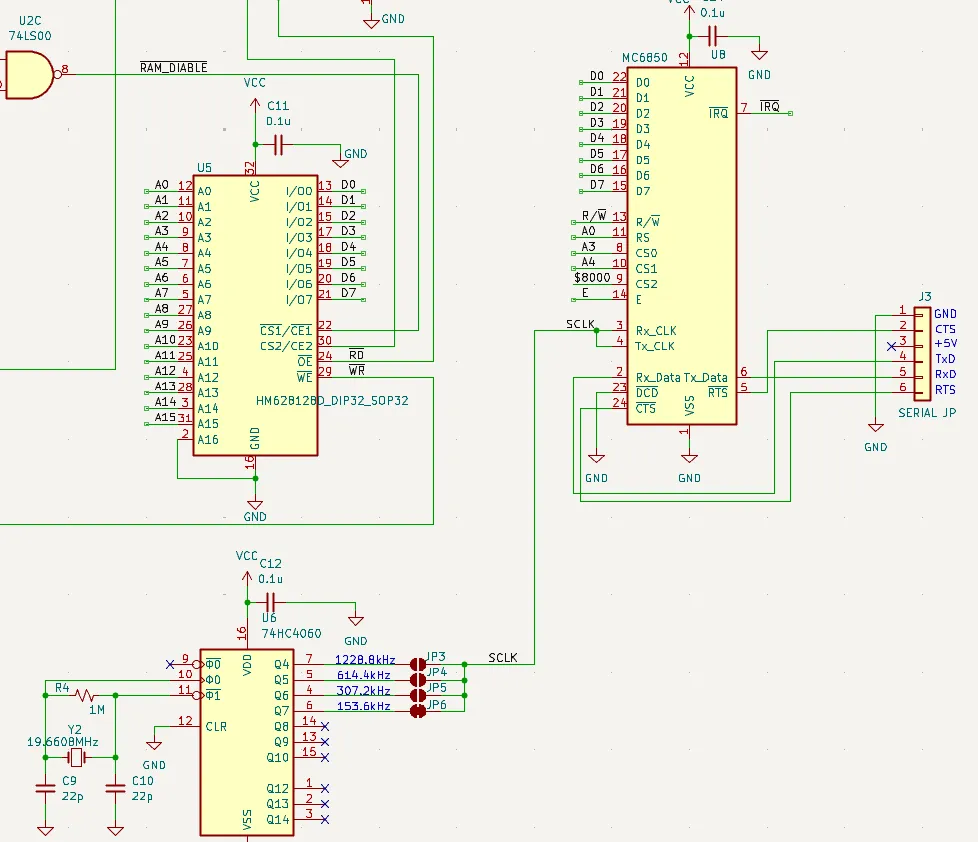Select the no-connect X on Q8 pin 14
Screen dimensions: 978x842
(325, 727)
